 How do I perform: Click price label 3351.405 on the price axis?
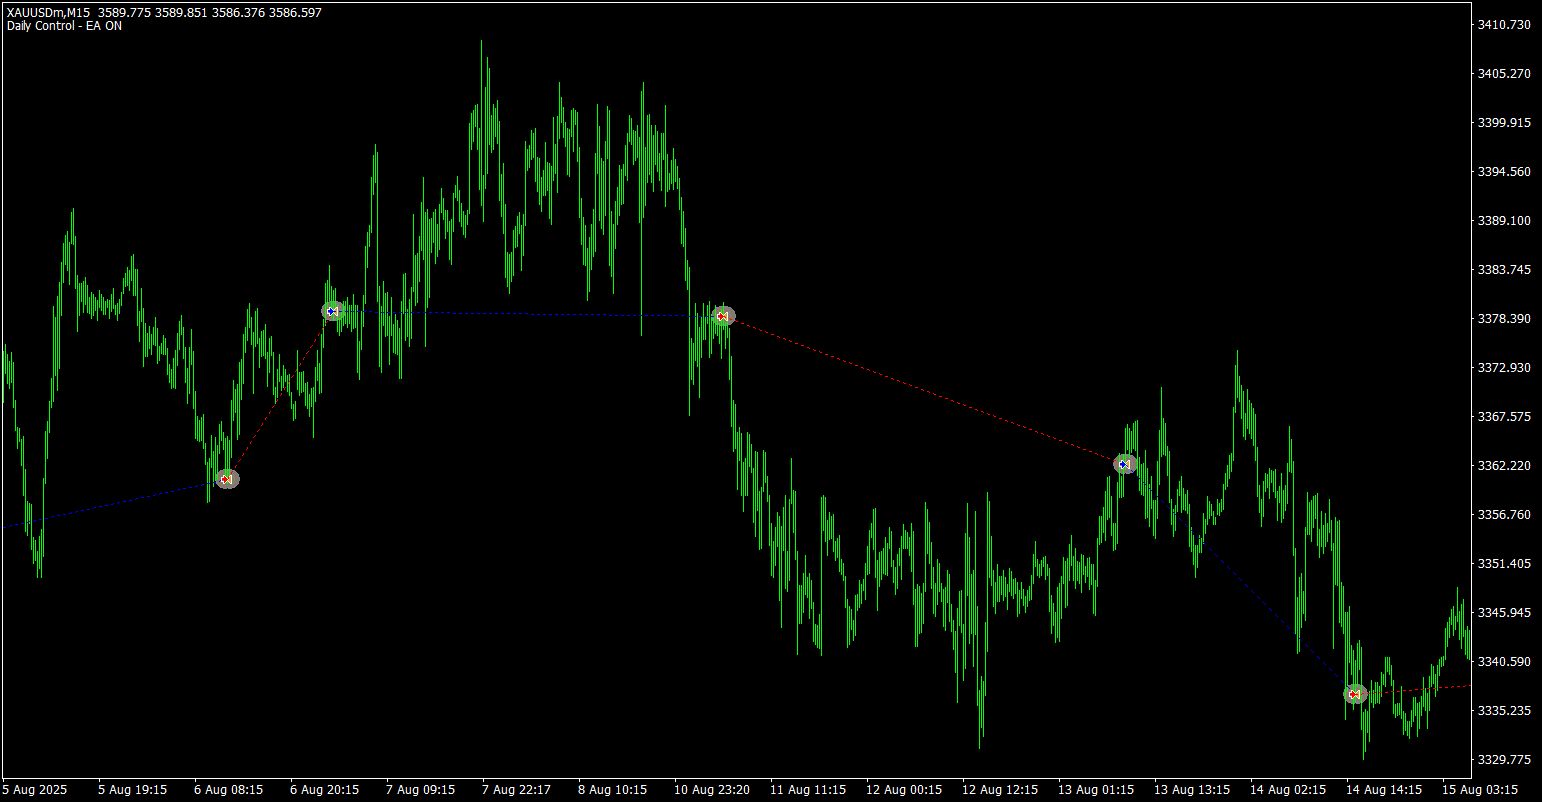1504,563
